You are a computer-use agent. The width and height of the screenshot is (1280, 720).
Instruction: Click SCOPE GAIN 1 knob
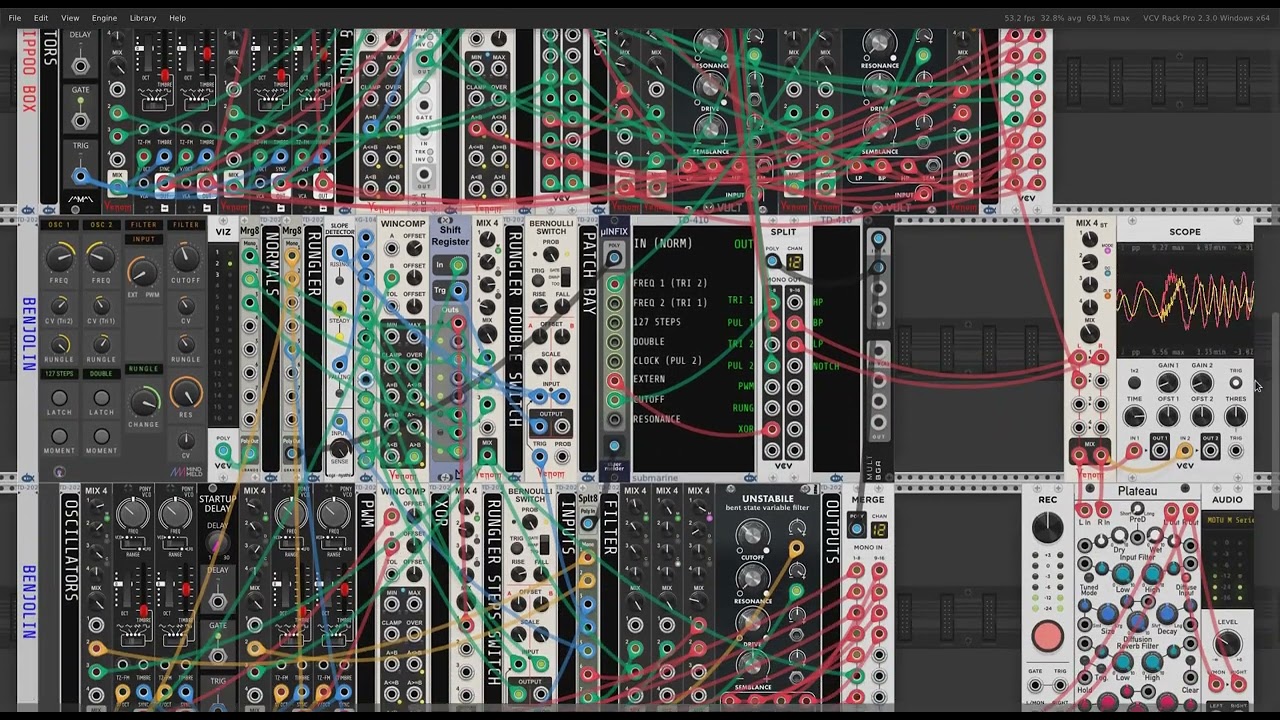coord(1168,383)
